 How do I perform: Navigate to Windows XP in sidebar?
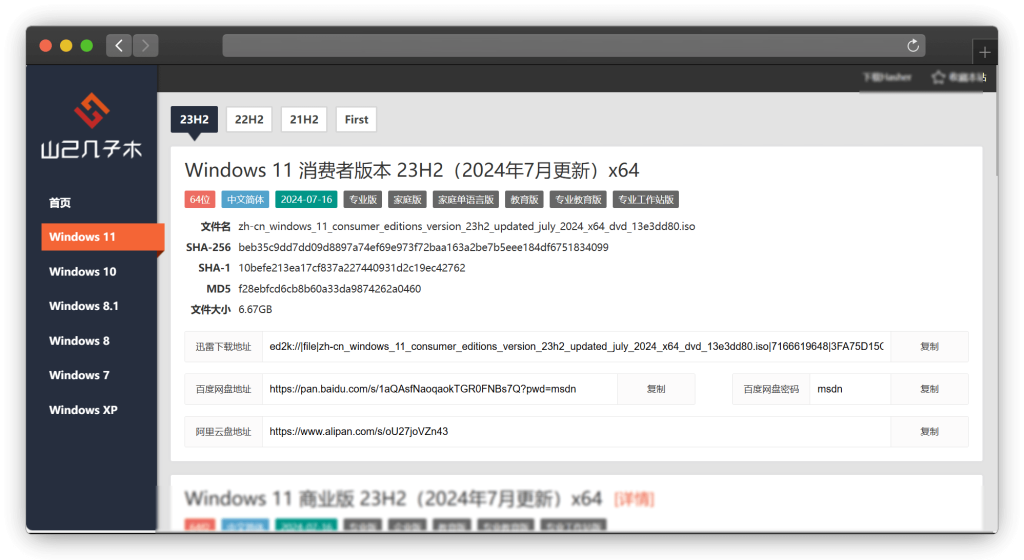83,410
